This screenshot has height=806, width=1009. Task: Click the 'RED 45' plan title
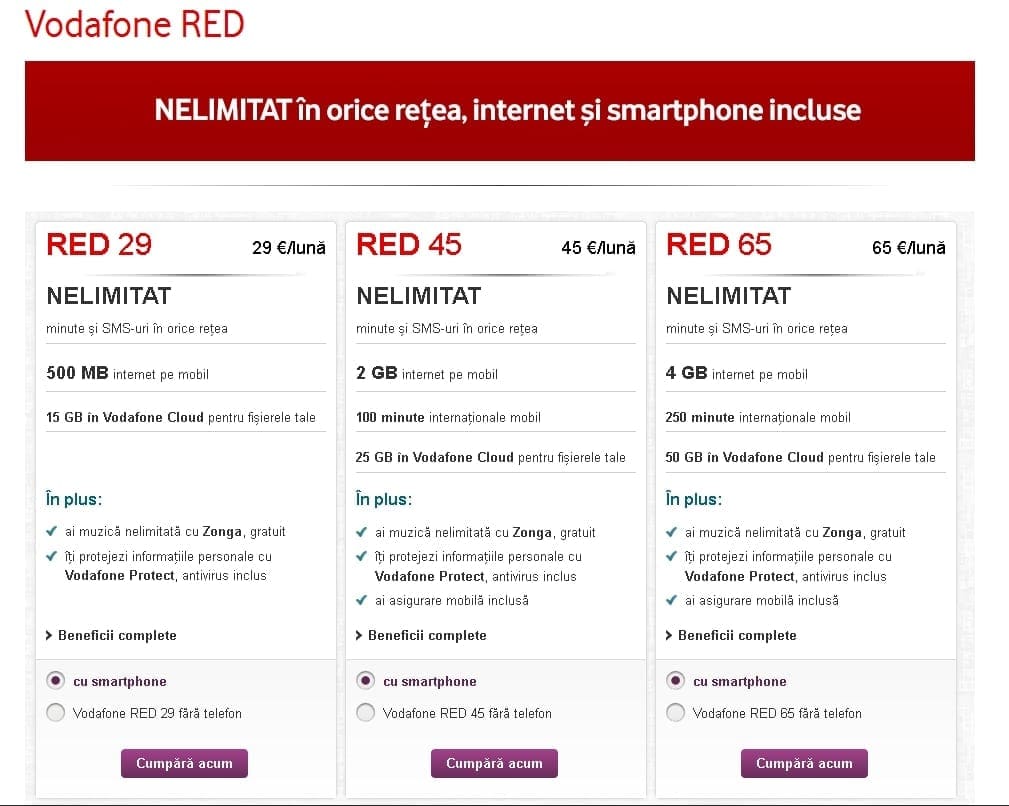409,245
